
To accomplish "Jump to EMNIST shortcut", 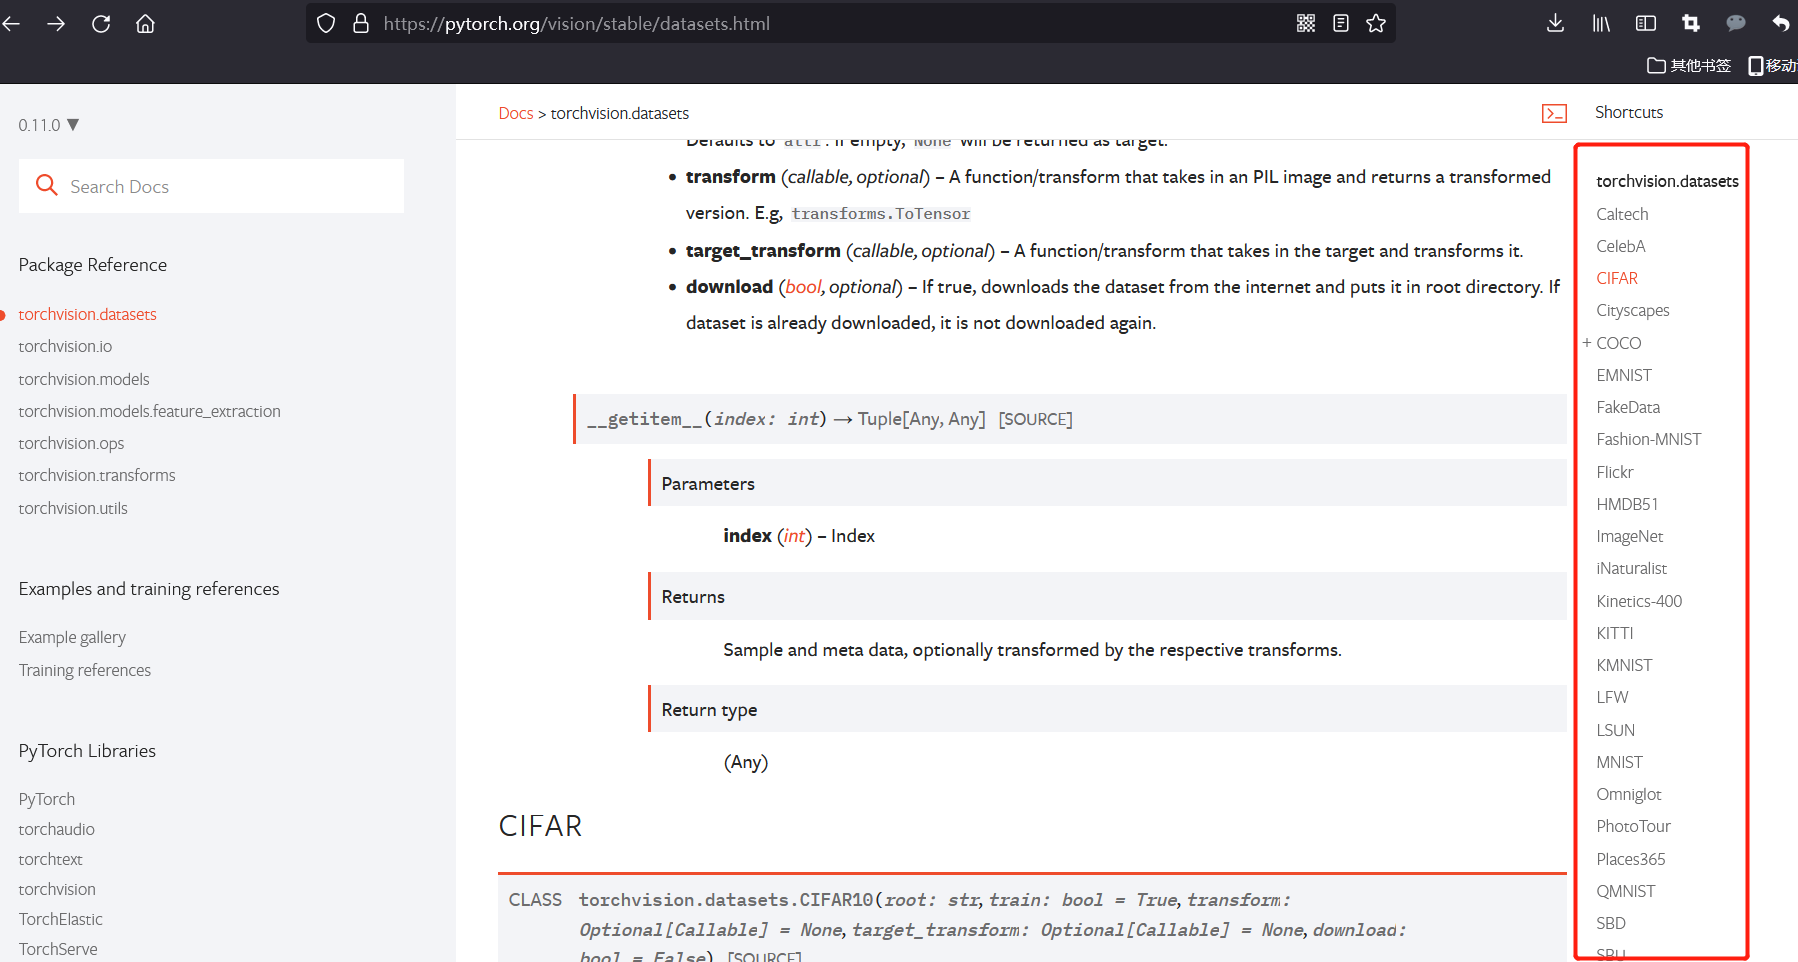I will pos(1624,375).
